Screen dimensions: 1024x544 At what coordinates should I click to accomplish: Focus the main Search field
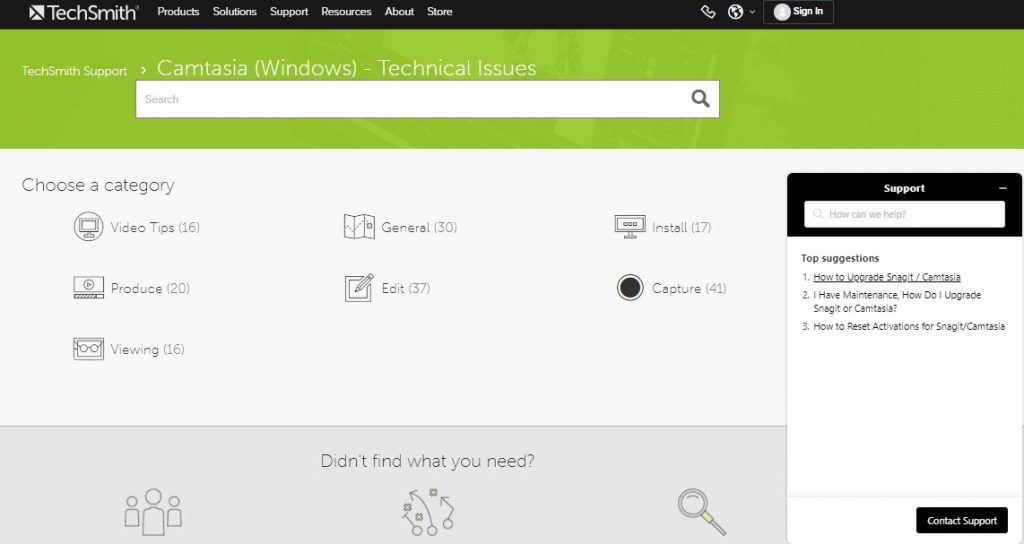[427, 99]
